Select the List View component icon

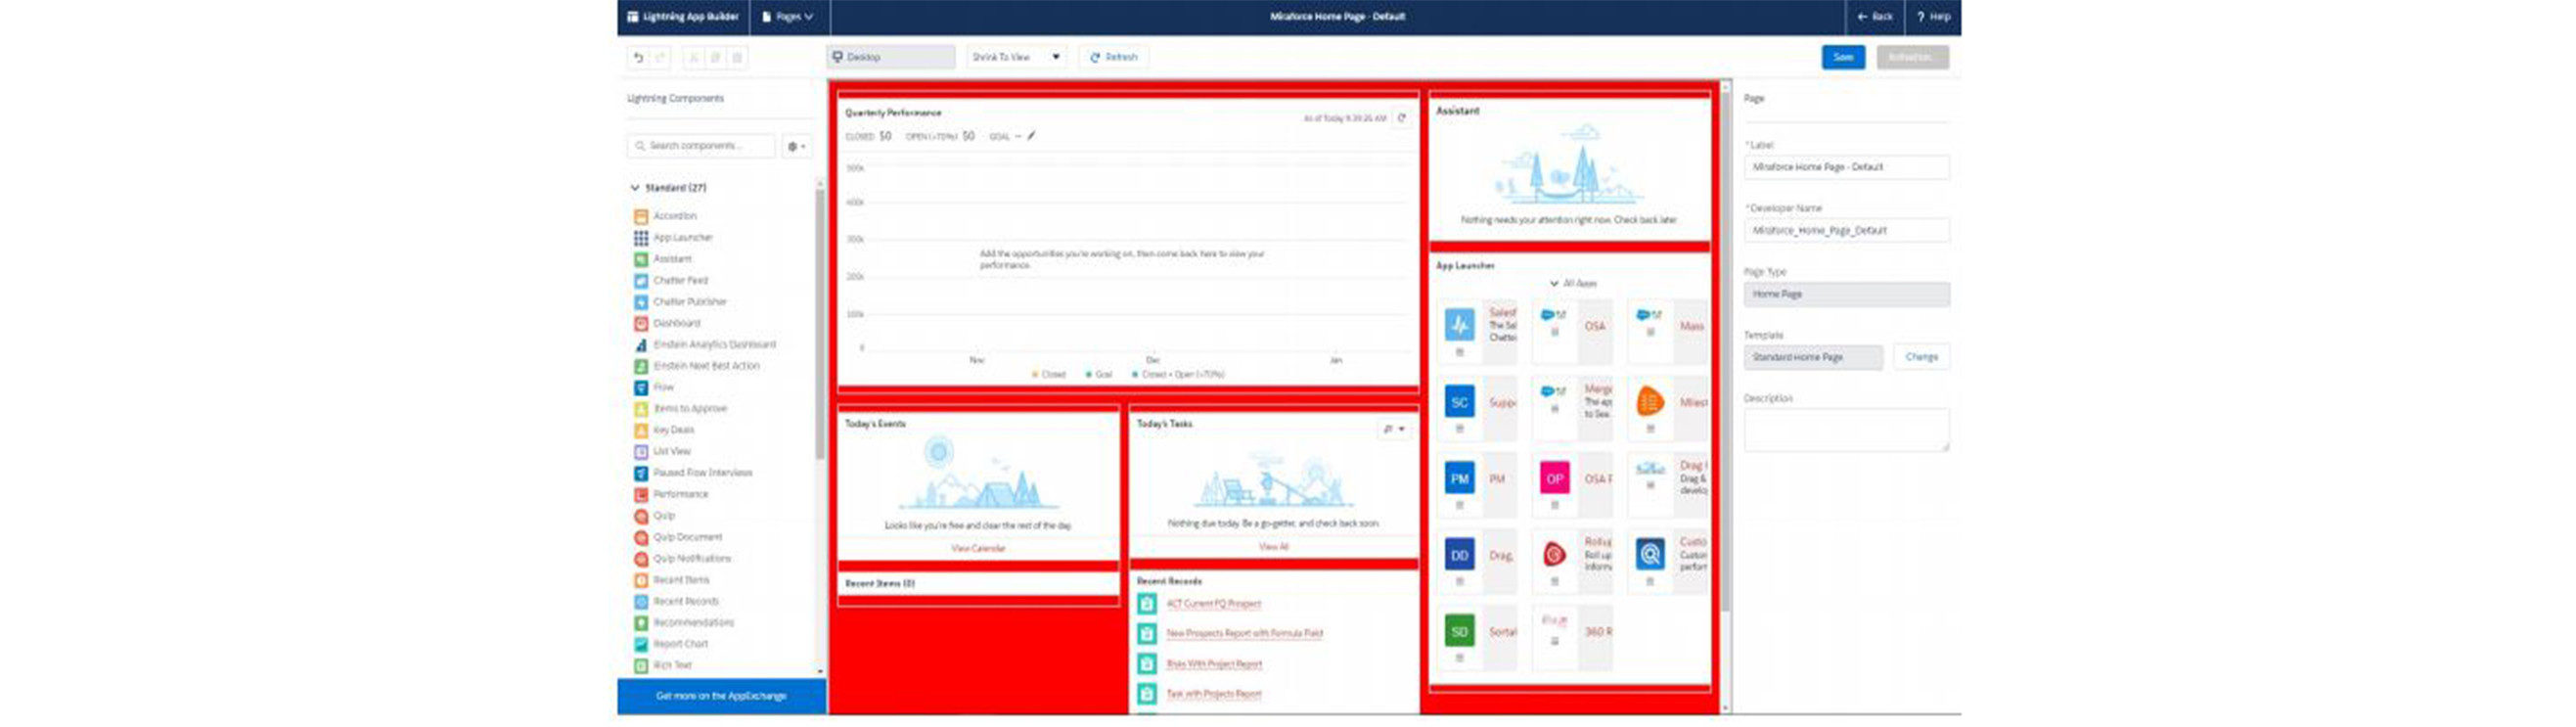(641, 452)
